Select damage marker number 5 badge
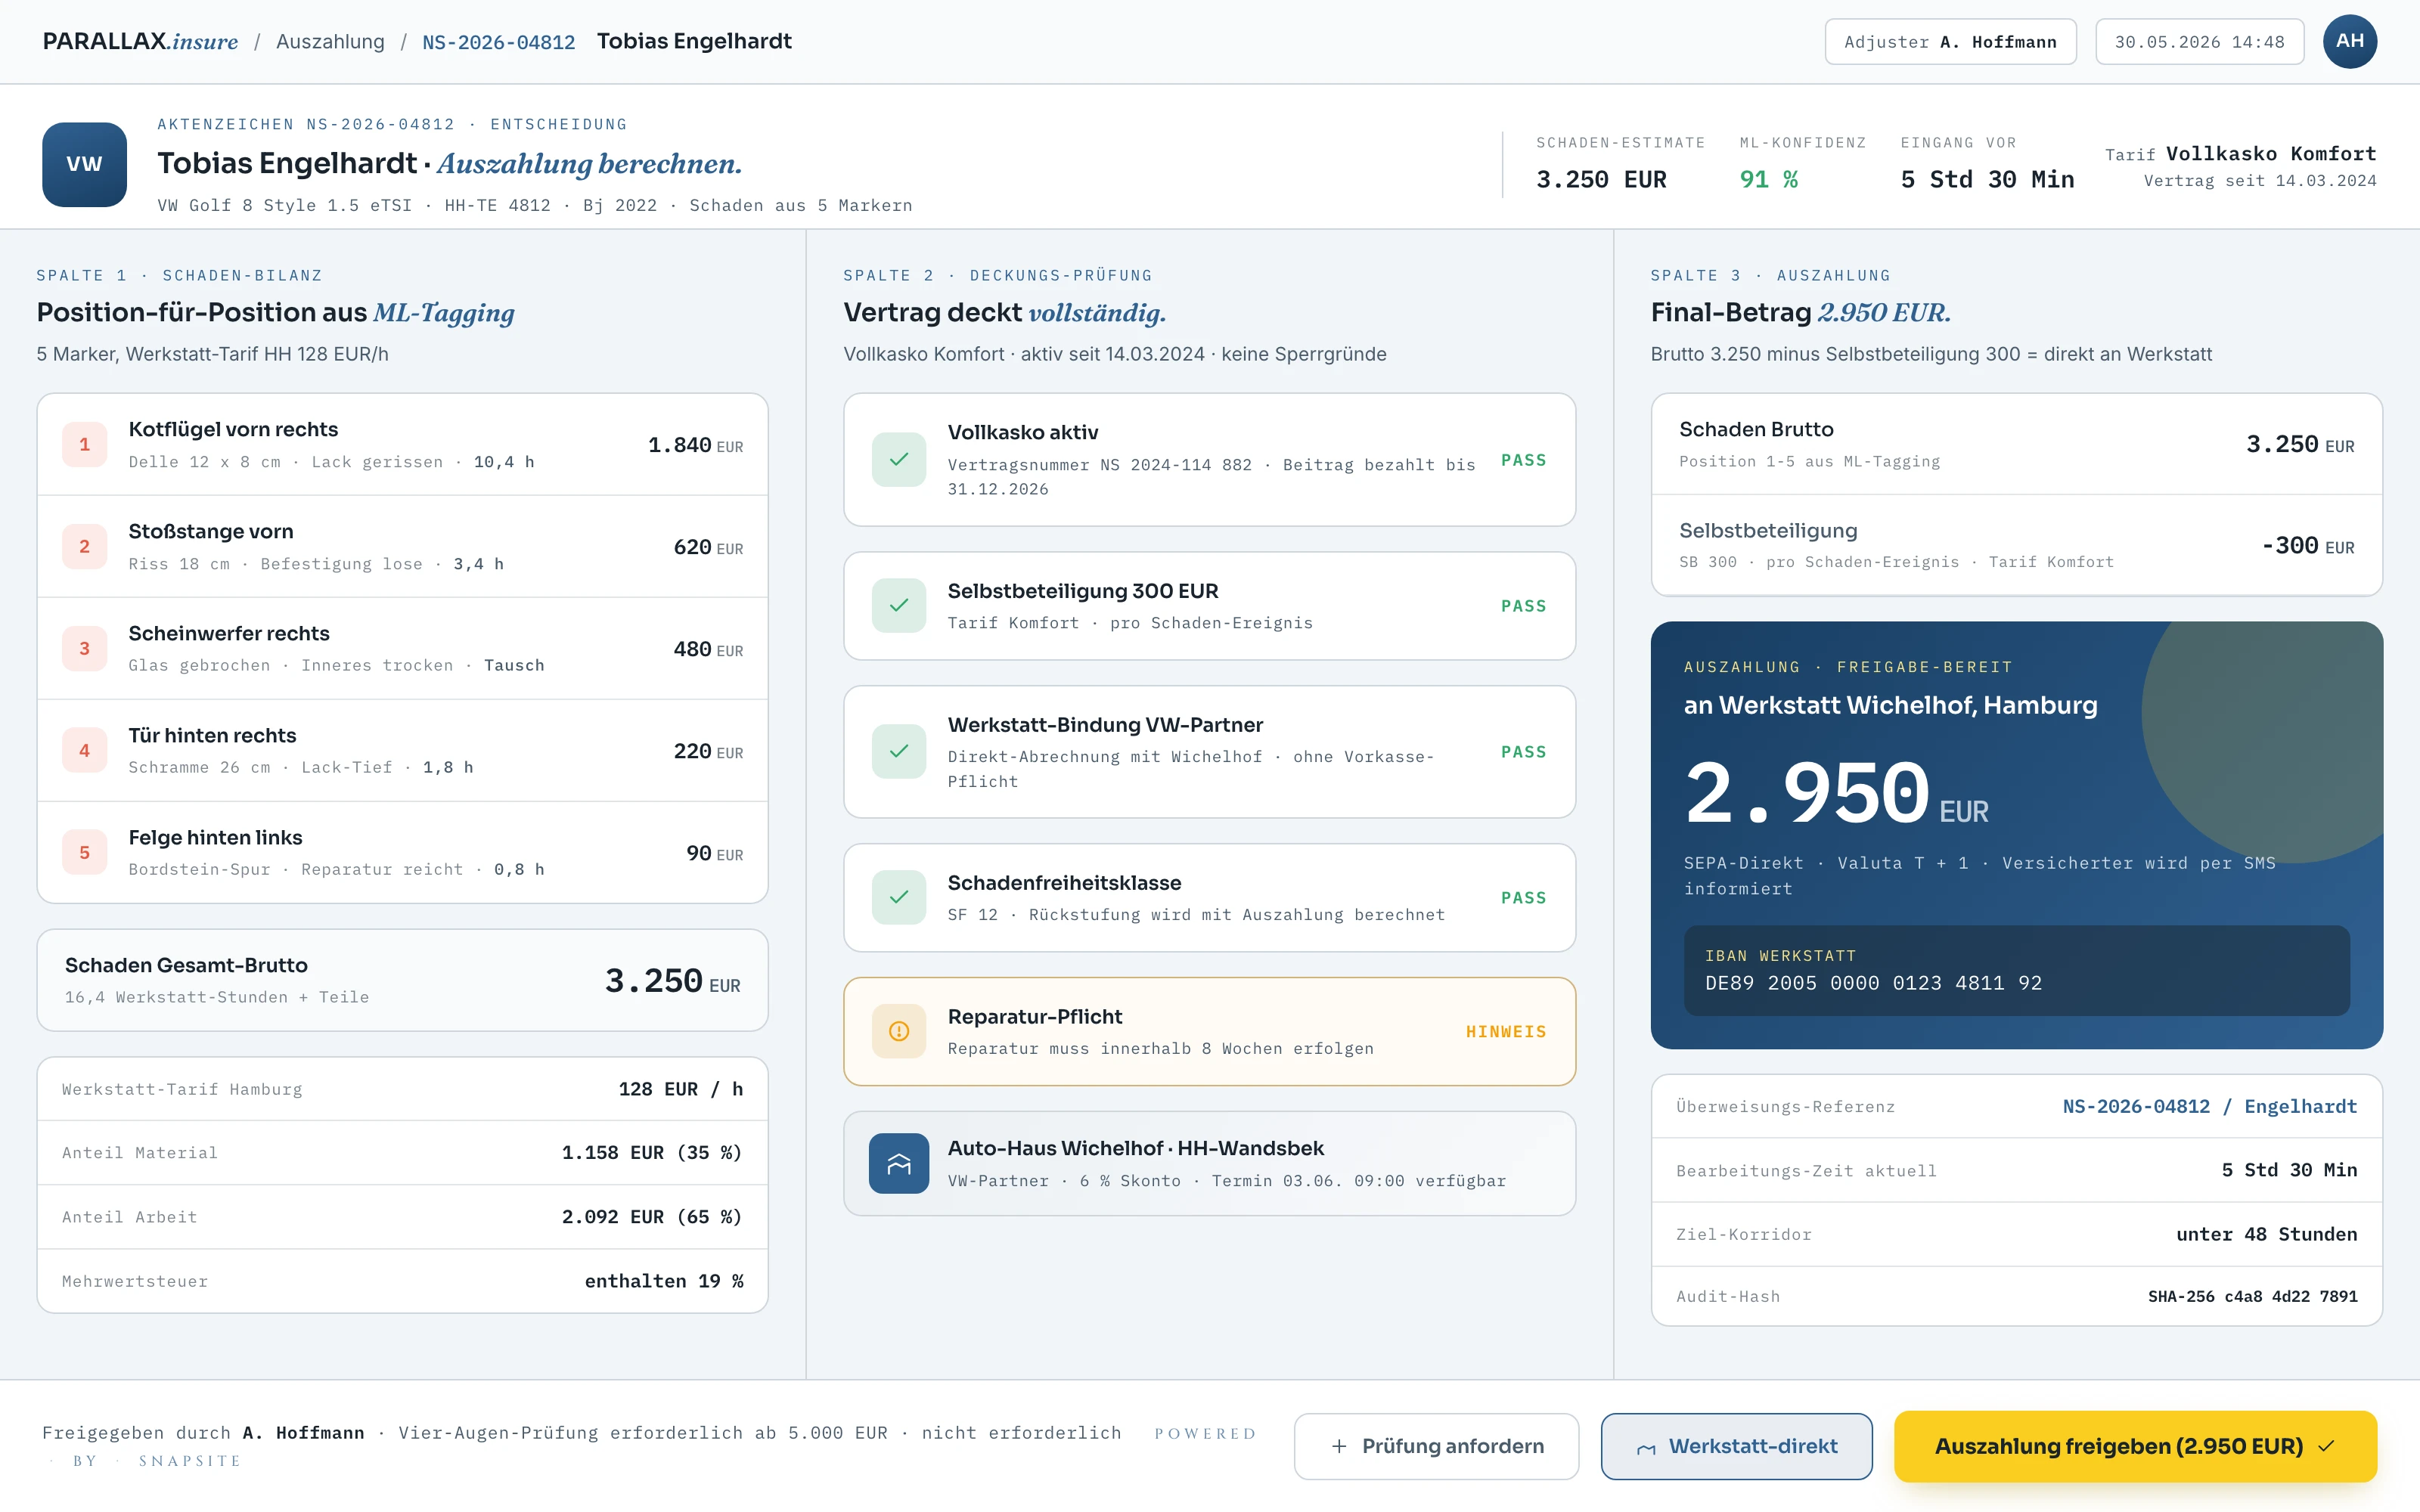The image size is (2420, 1512). pos(84,852)
